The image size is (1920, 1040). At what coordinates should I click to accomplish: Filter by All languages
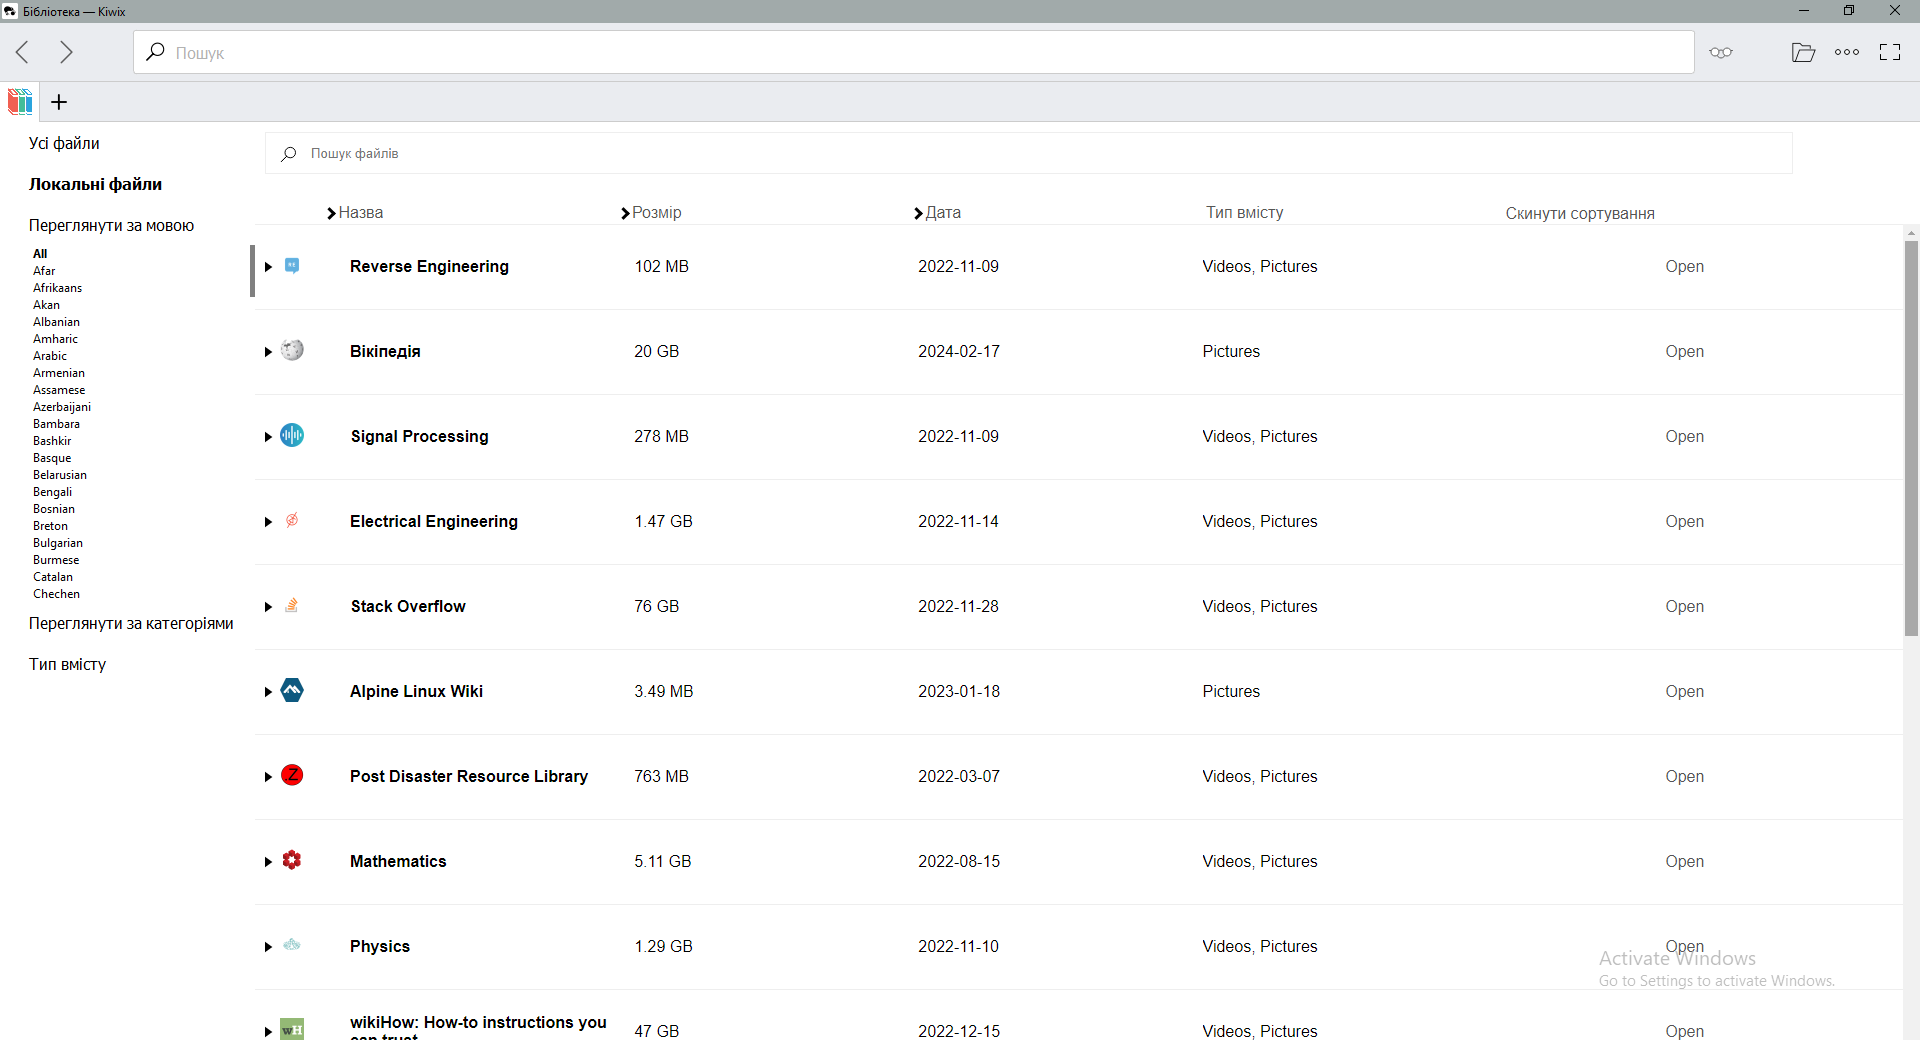(x=40, y=254)
